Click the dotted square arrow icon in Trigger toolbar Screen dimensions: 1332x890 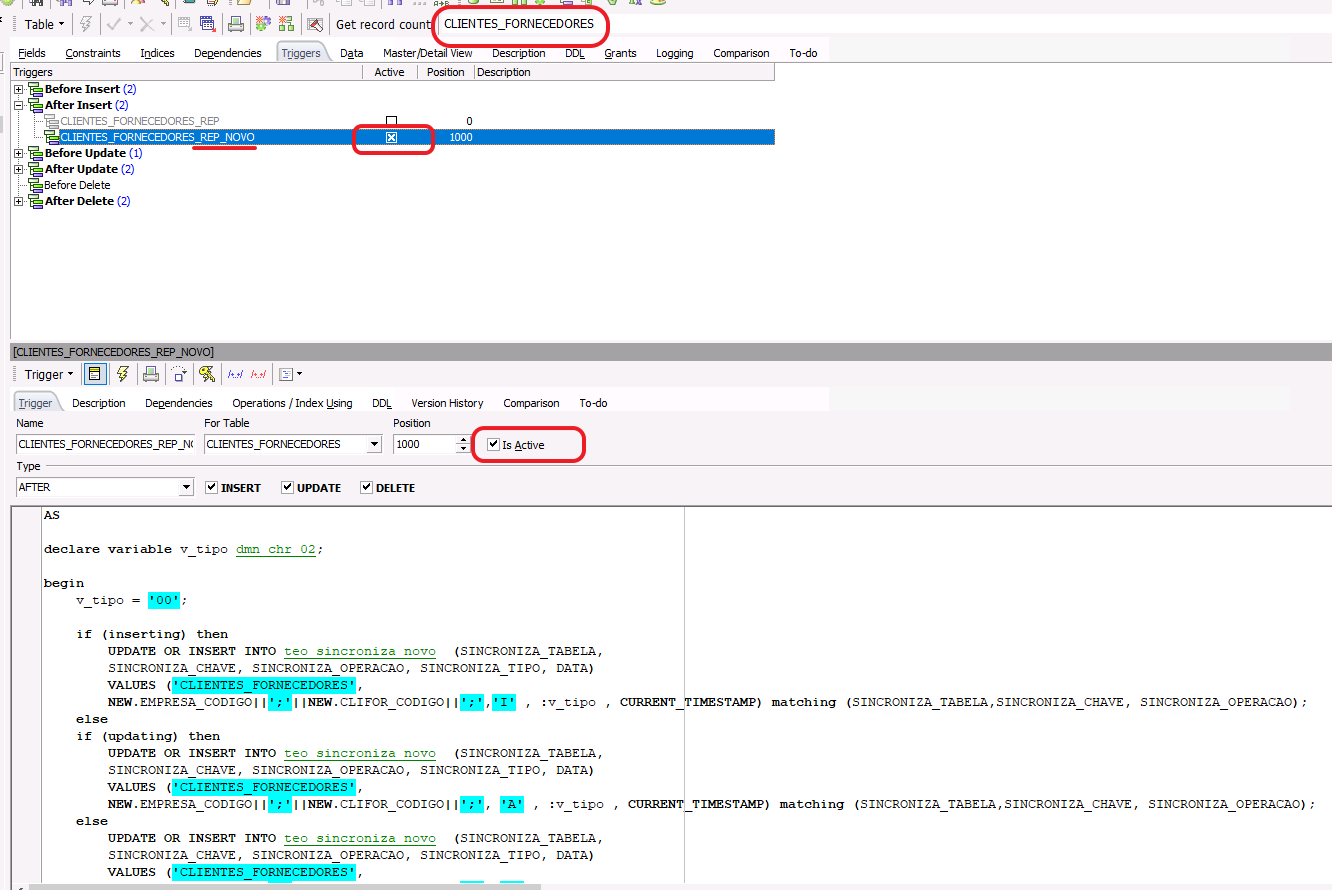(179, 374)
